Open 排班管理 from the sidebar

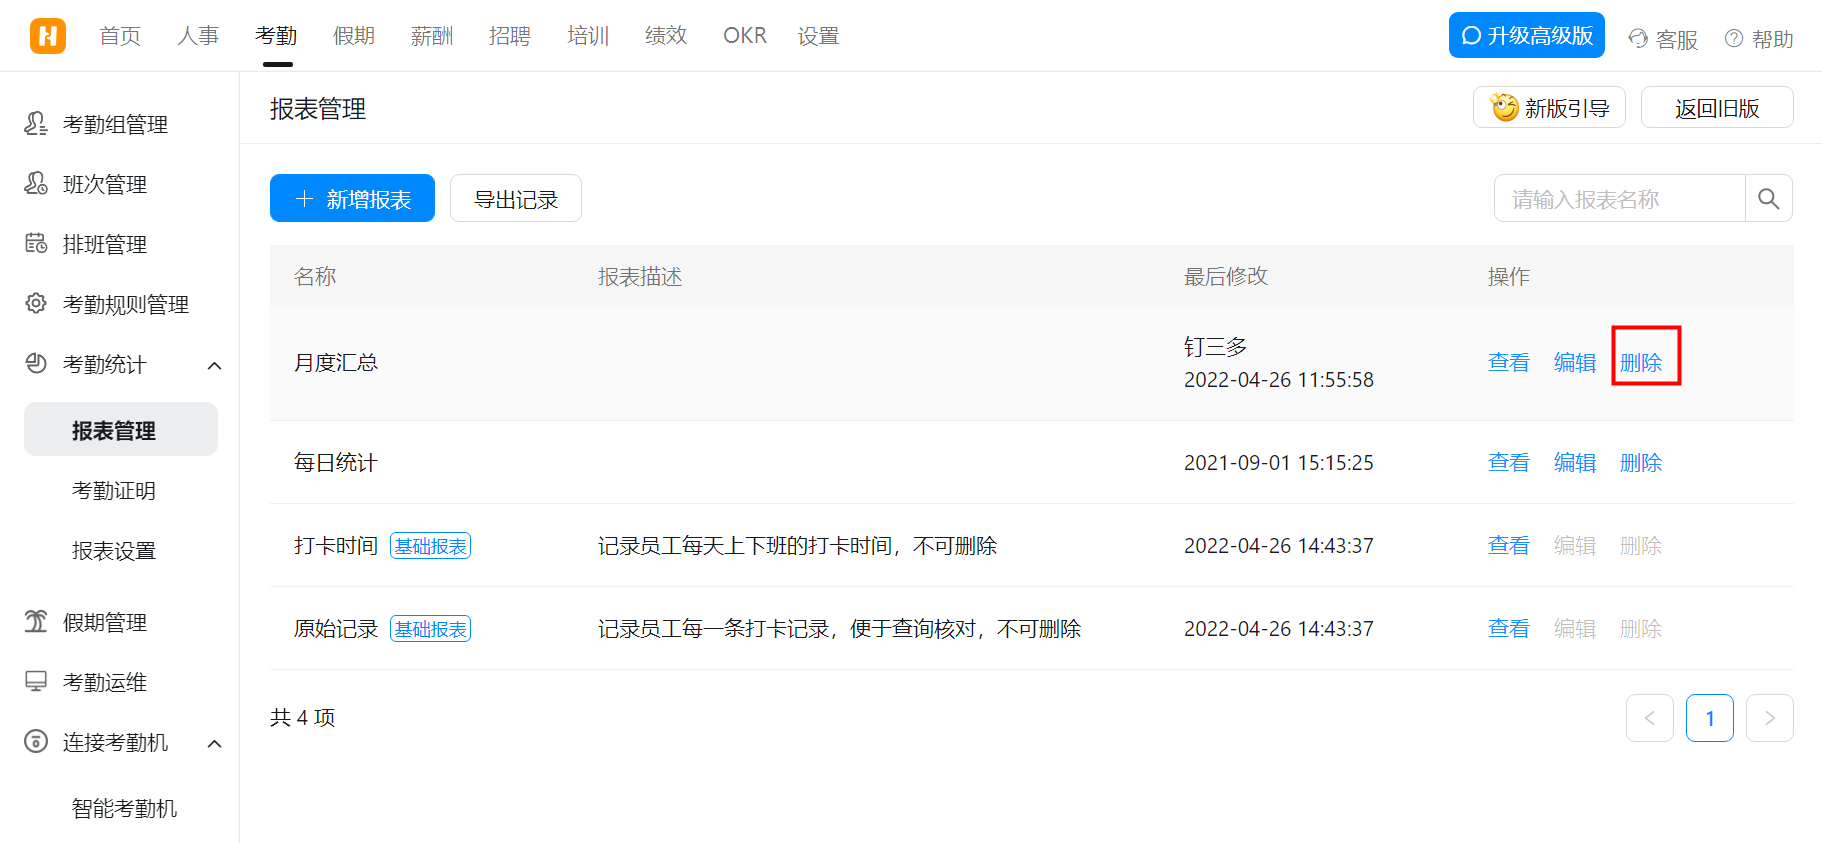(x=104, y=244)
